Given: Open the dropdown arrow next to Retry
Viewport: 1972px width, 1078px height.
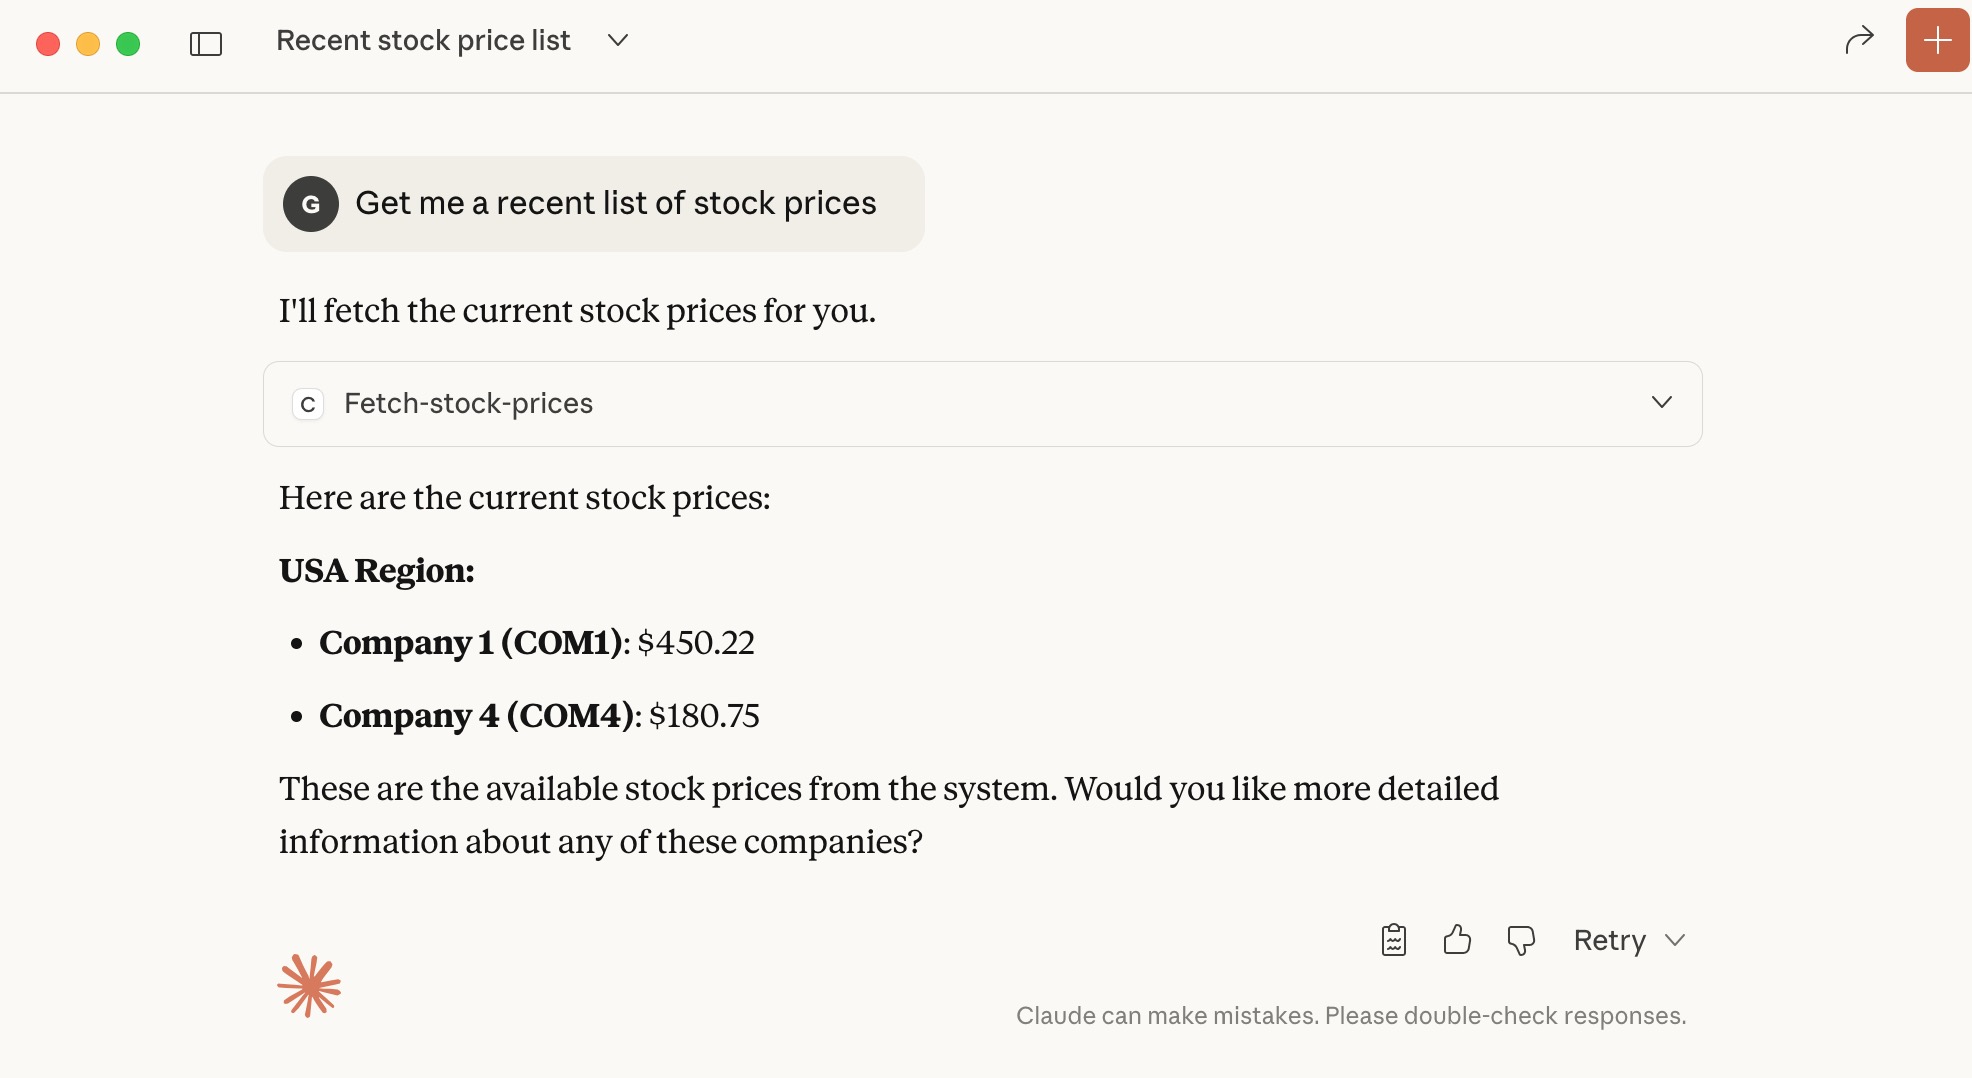Looking at the screenshot, I should point(1675,940).
